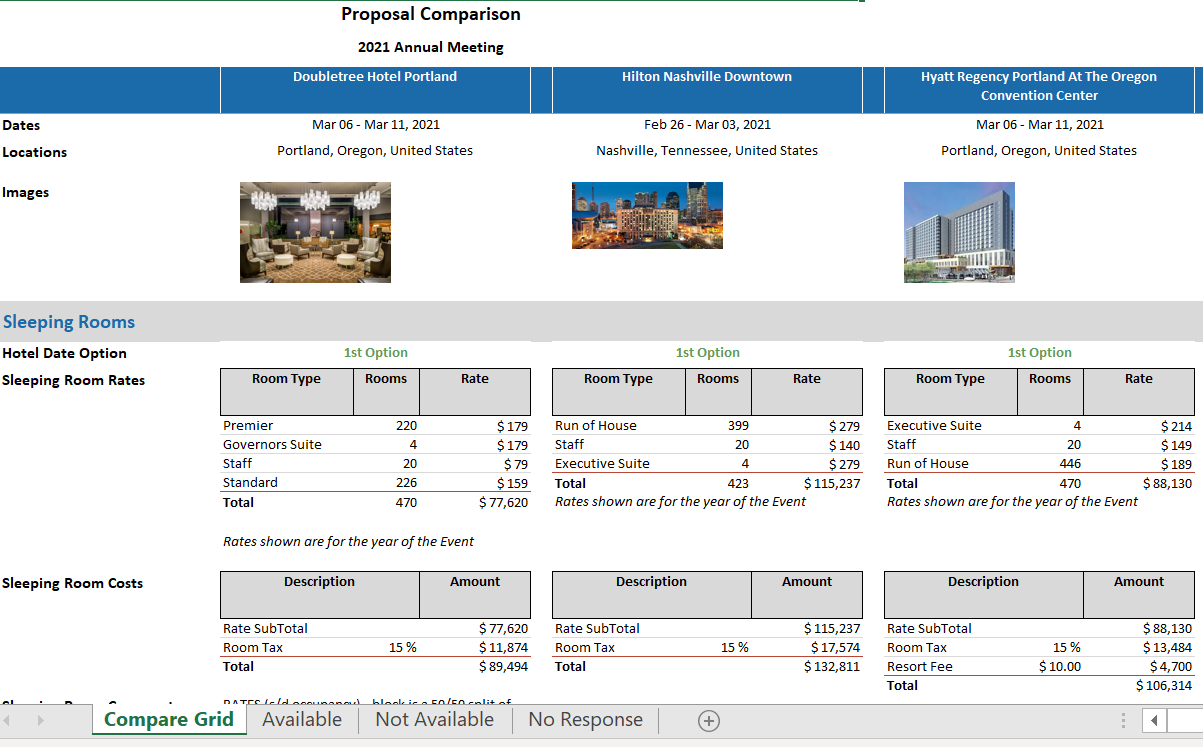This screenshot has height=747, width=1203.
Task: Select the No Response sheet tab
Action: (x=585, y=720)
